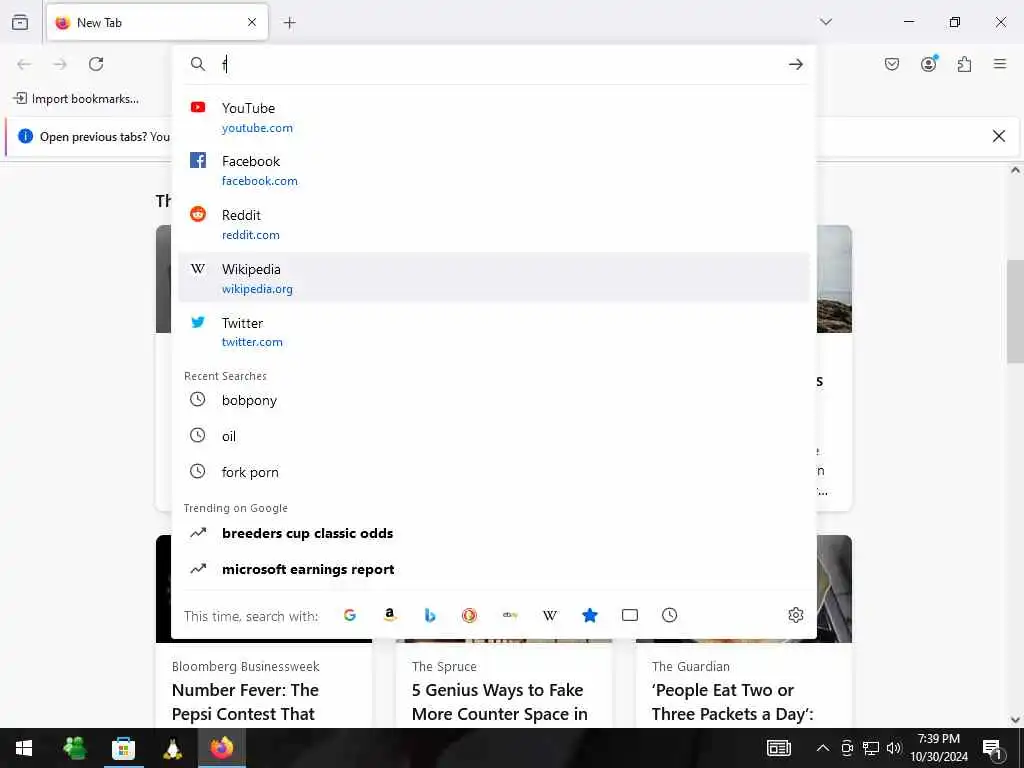
Task: Click the Go arrow in address bar
Action: coord(795,64)
